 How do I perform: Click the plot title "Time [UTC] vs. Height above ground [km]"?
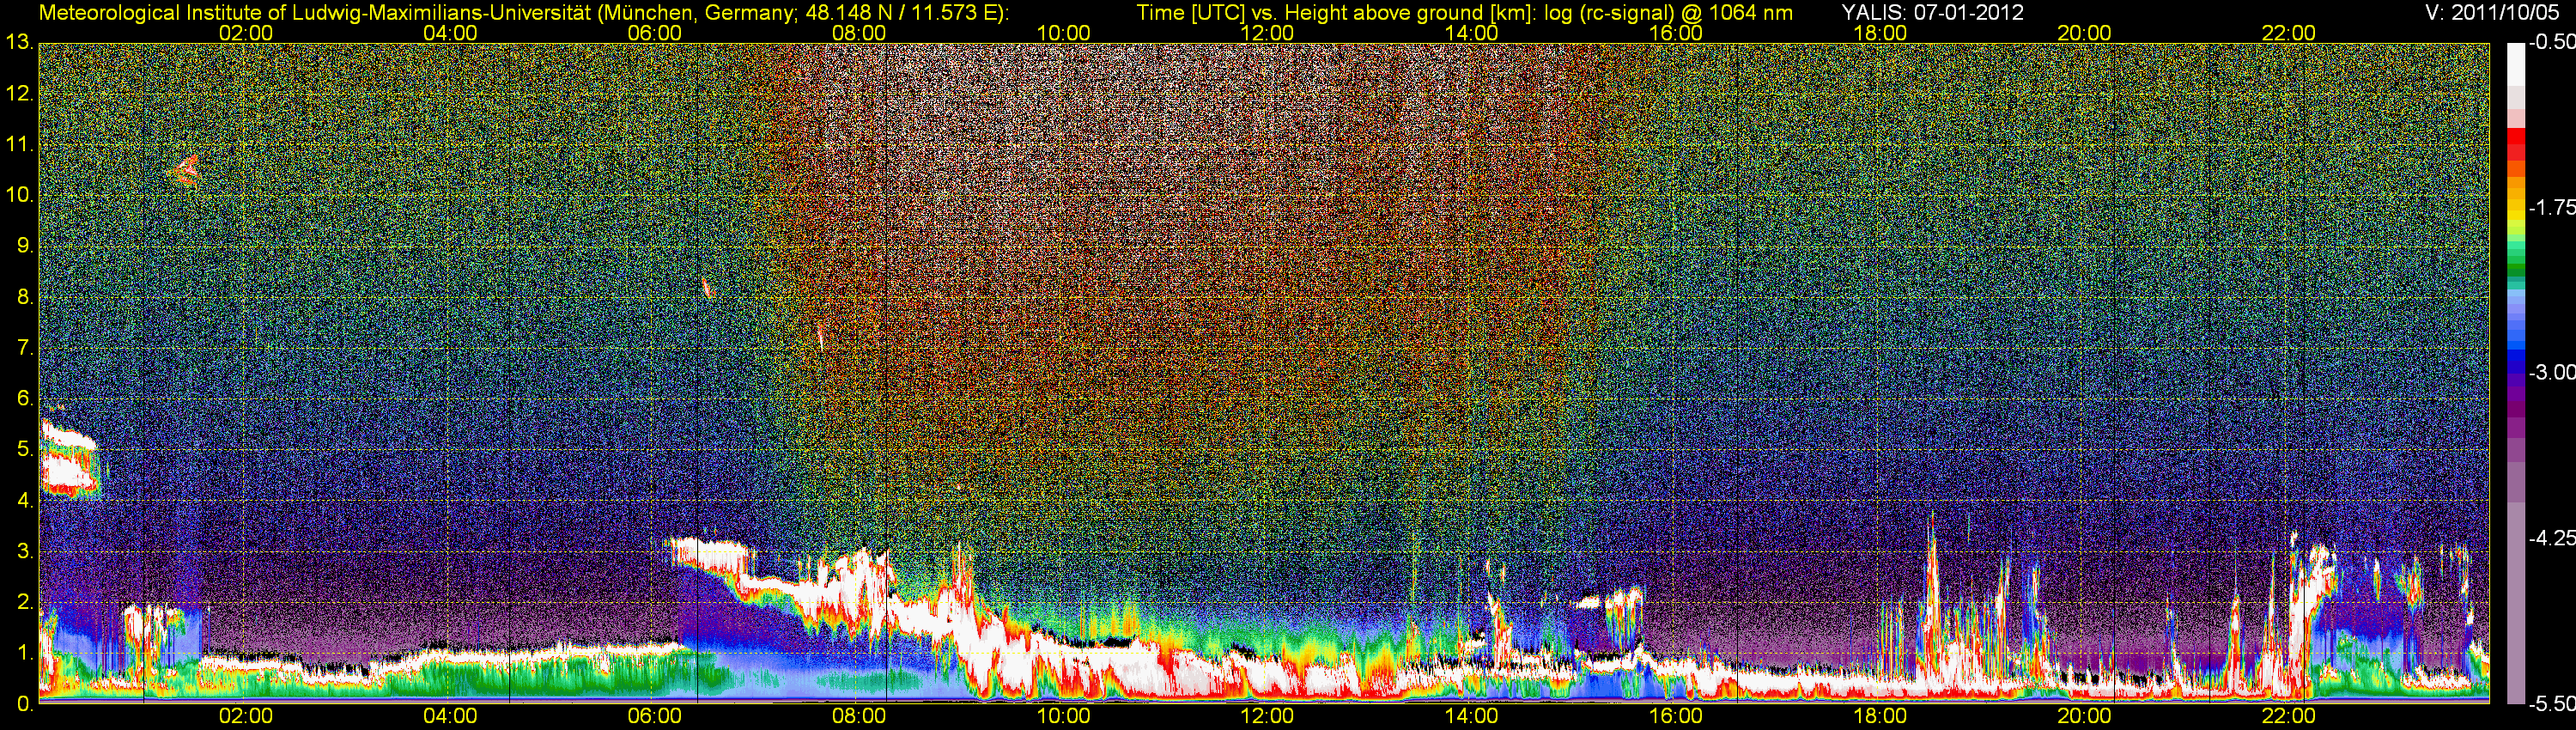pyautogui.click(x=1335, y=13)
